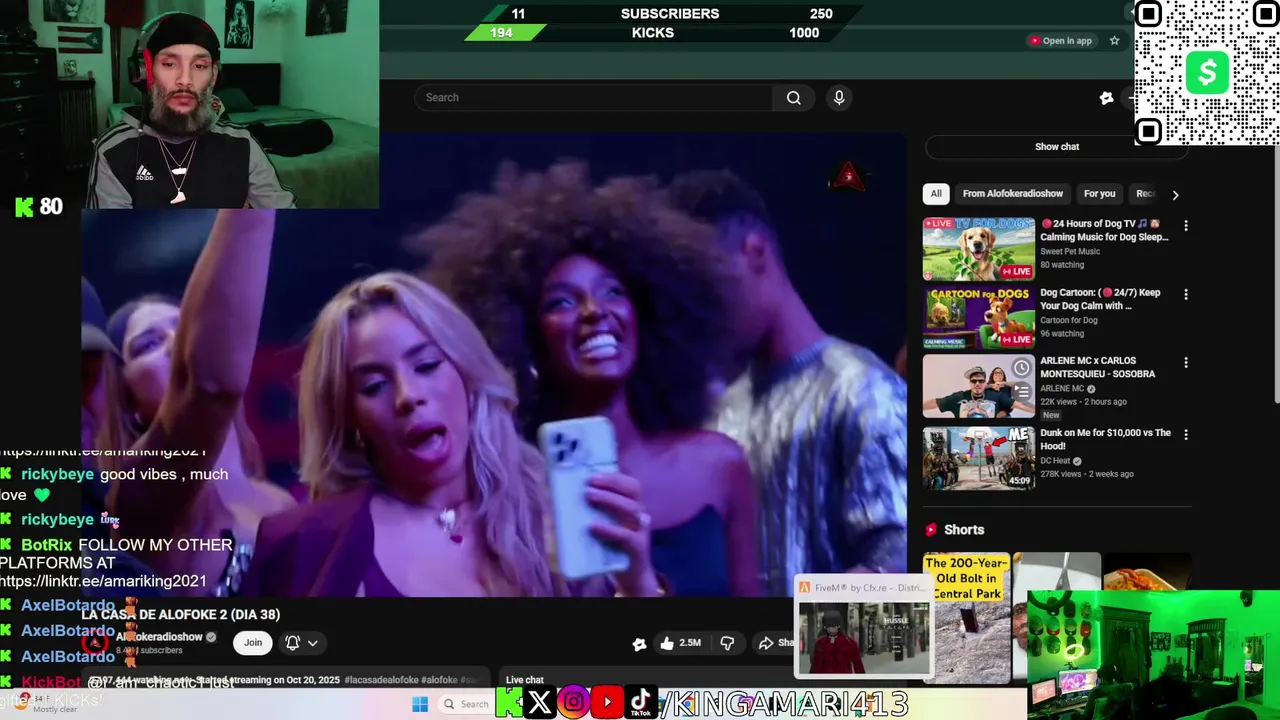Bookmark this page with the star icon
Viewport: 1280px width, 720px height.
(x=1114, y=41)
